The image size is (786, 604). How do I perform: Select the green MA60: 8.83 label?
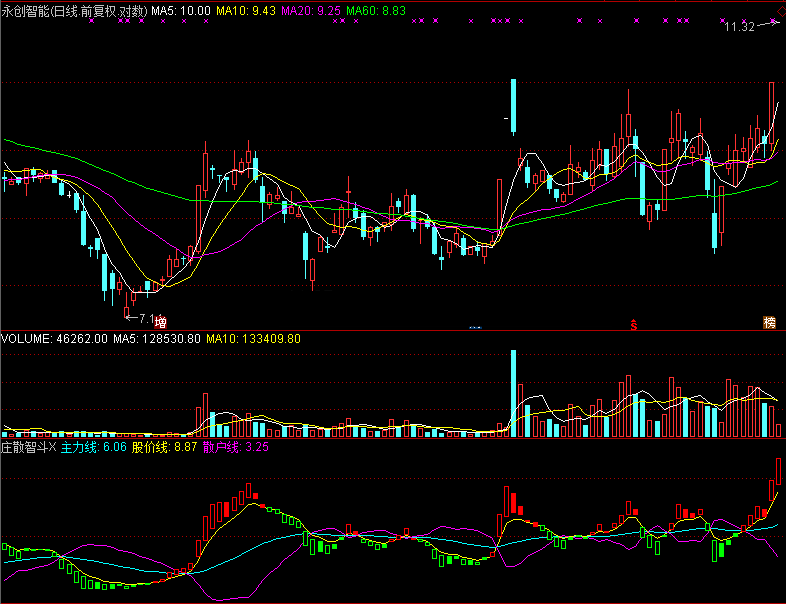(376, 11)
